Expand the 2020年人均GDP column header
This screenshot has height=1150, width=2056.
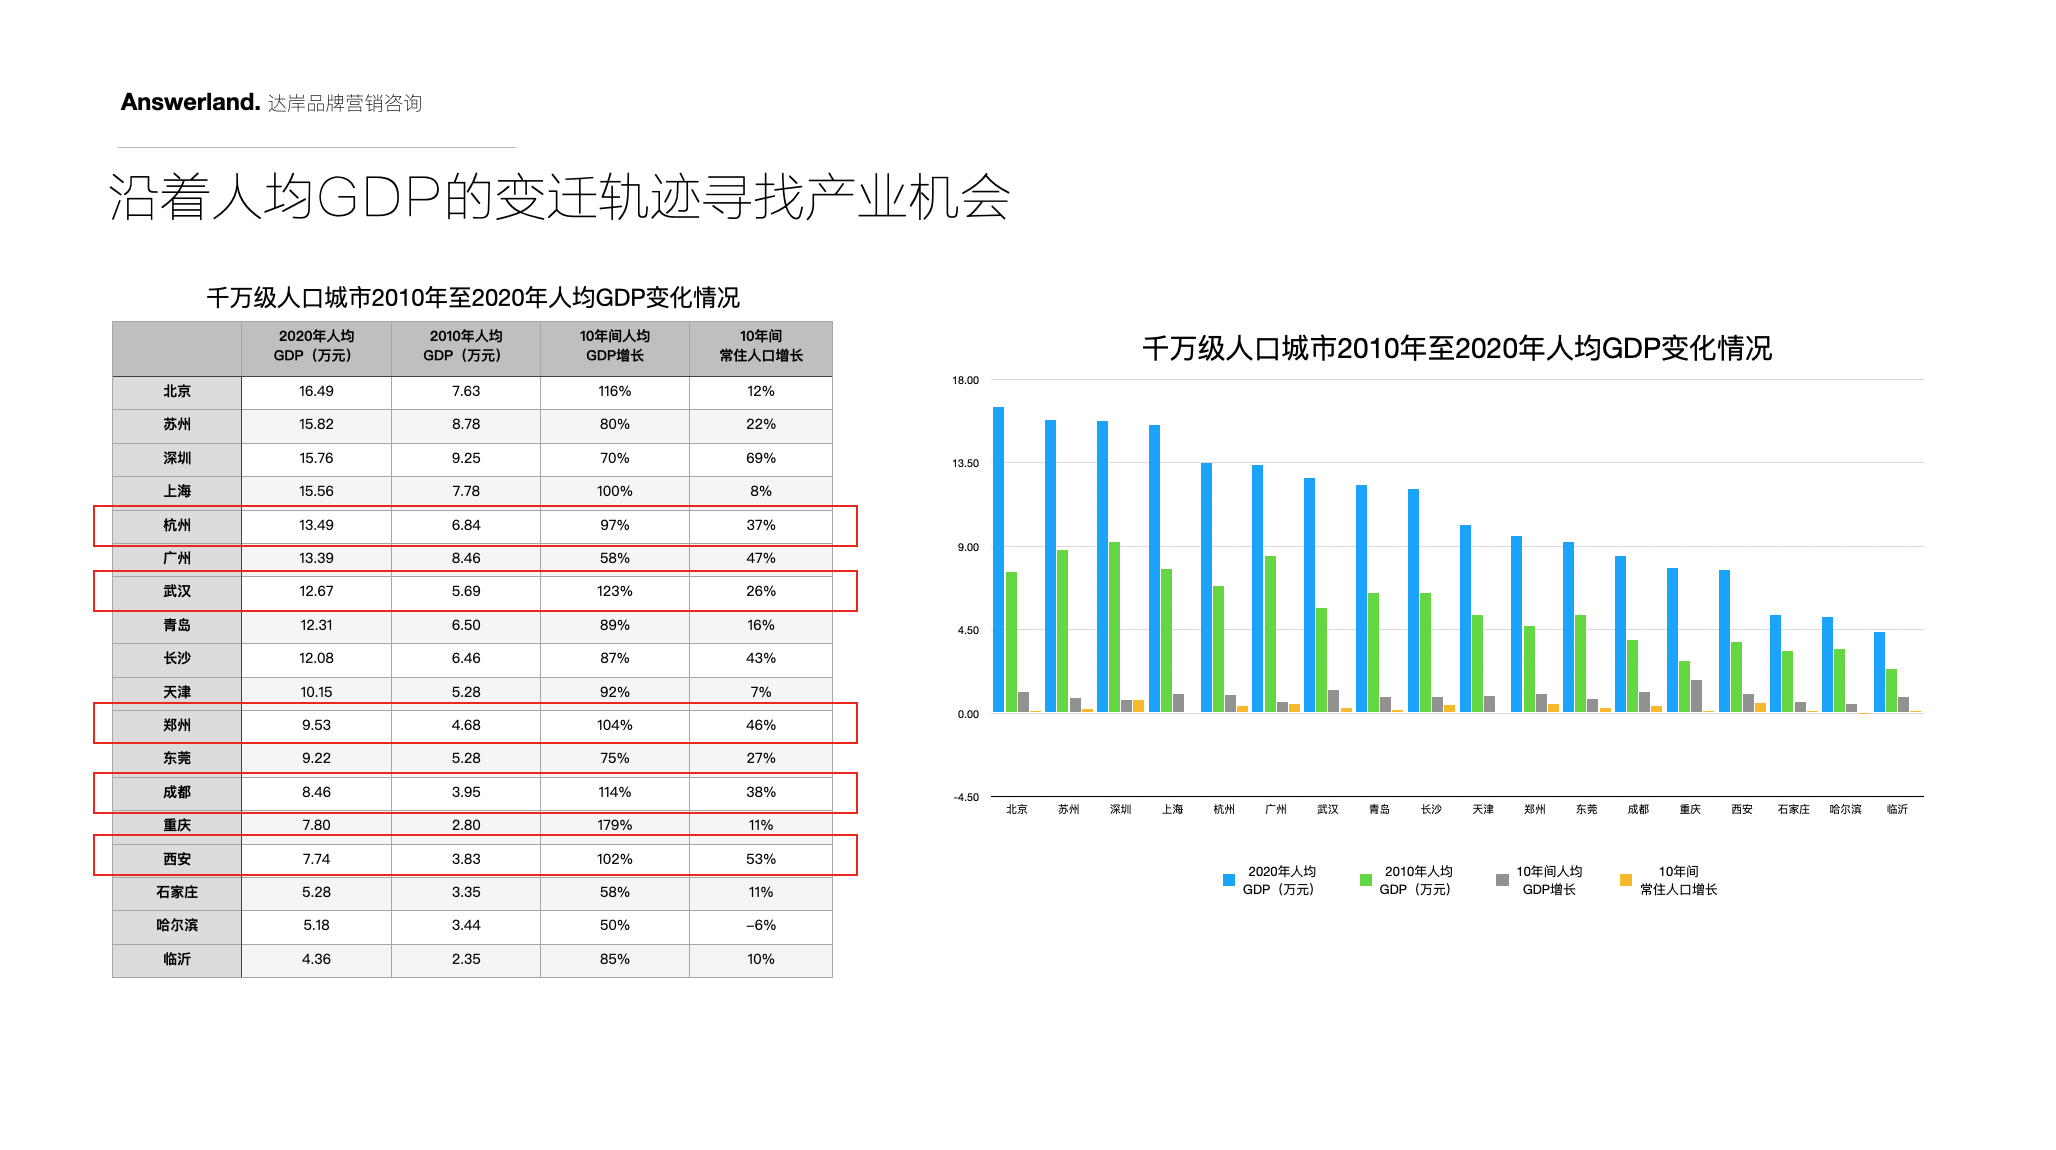tap(315, 345)
